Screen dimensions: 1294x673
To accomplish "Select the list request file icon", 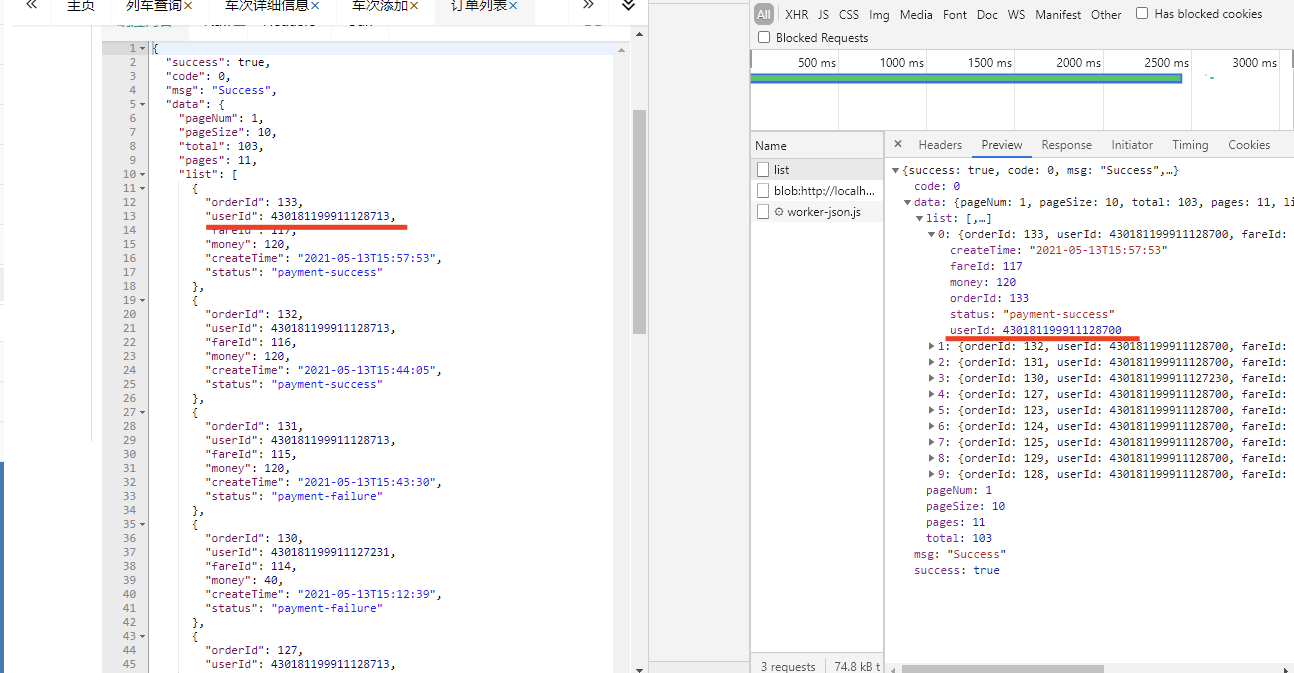I will (x=763, y=170).
